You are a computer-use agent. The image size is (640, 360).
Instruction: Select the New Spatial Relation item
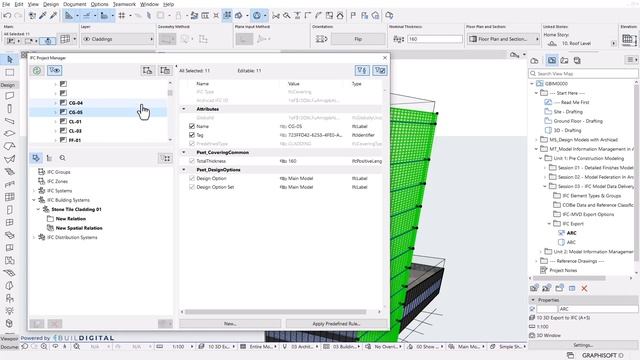[79, 228]
